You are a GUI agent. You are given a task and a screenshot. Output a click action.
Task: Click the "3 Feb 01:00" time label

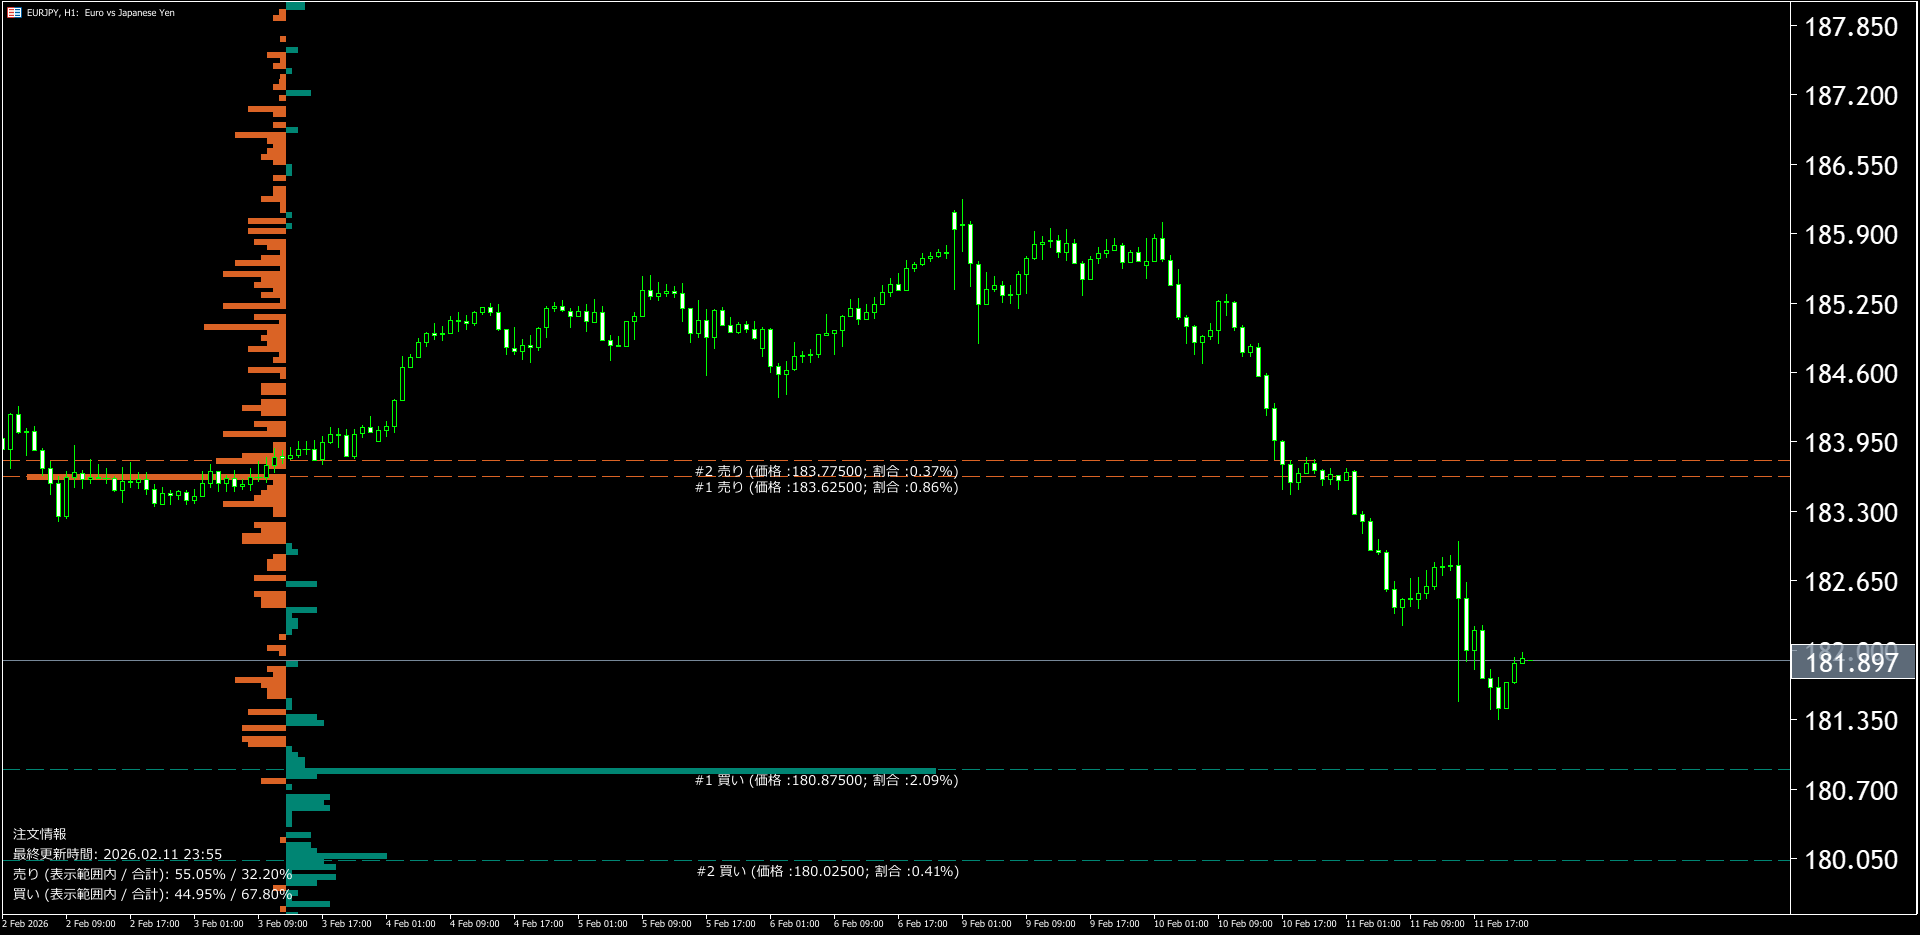[x=218, y=924]
